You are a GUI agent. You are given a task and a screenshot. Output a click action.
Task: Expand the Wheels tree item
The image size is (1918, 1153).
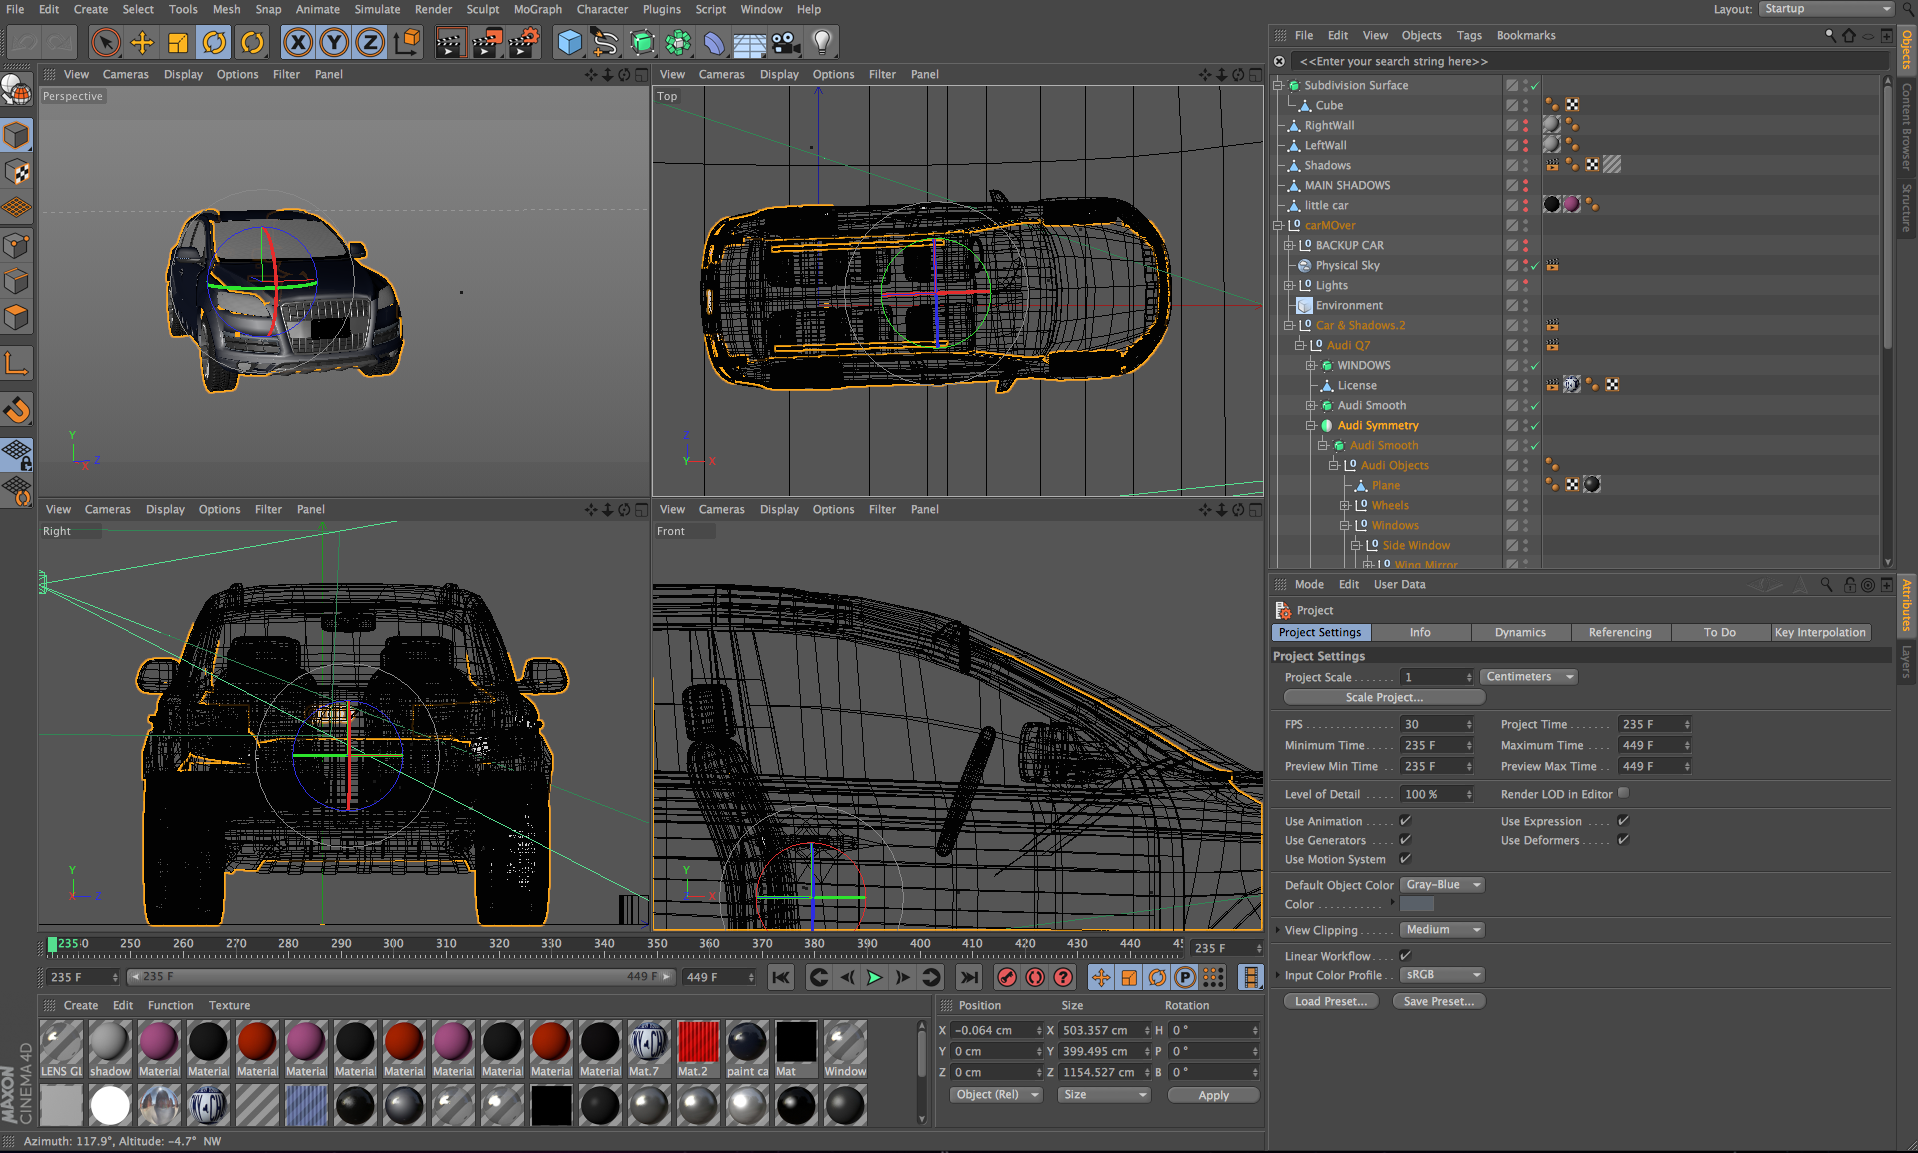(1345, 505)
